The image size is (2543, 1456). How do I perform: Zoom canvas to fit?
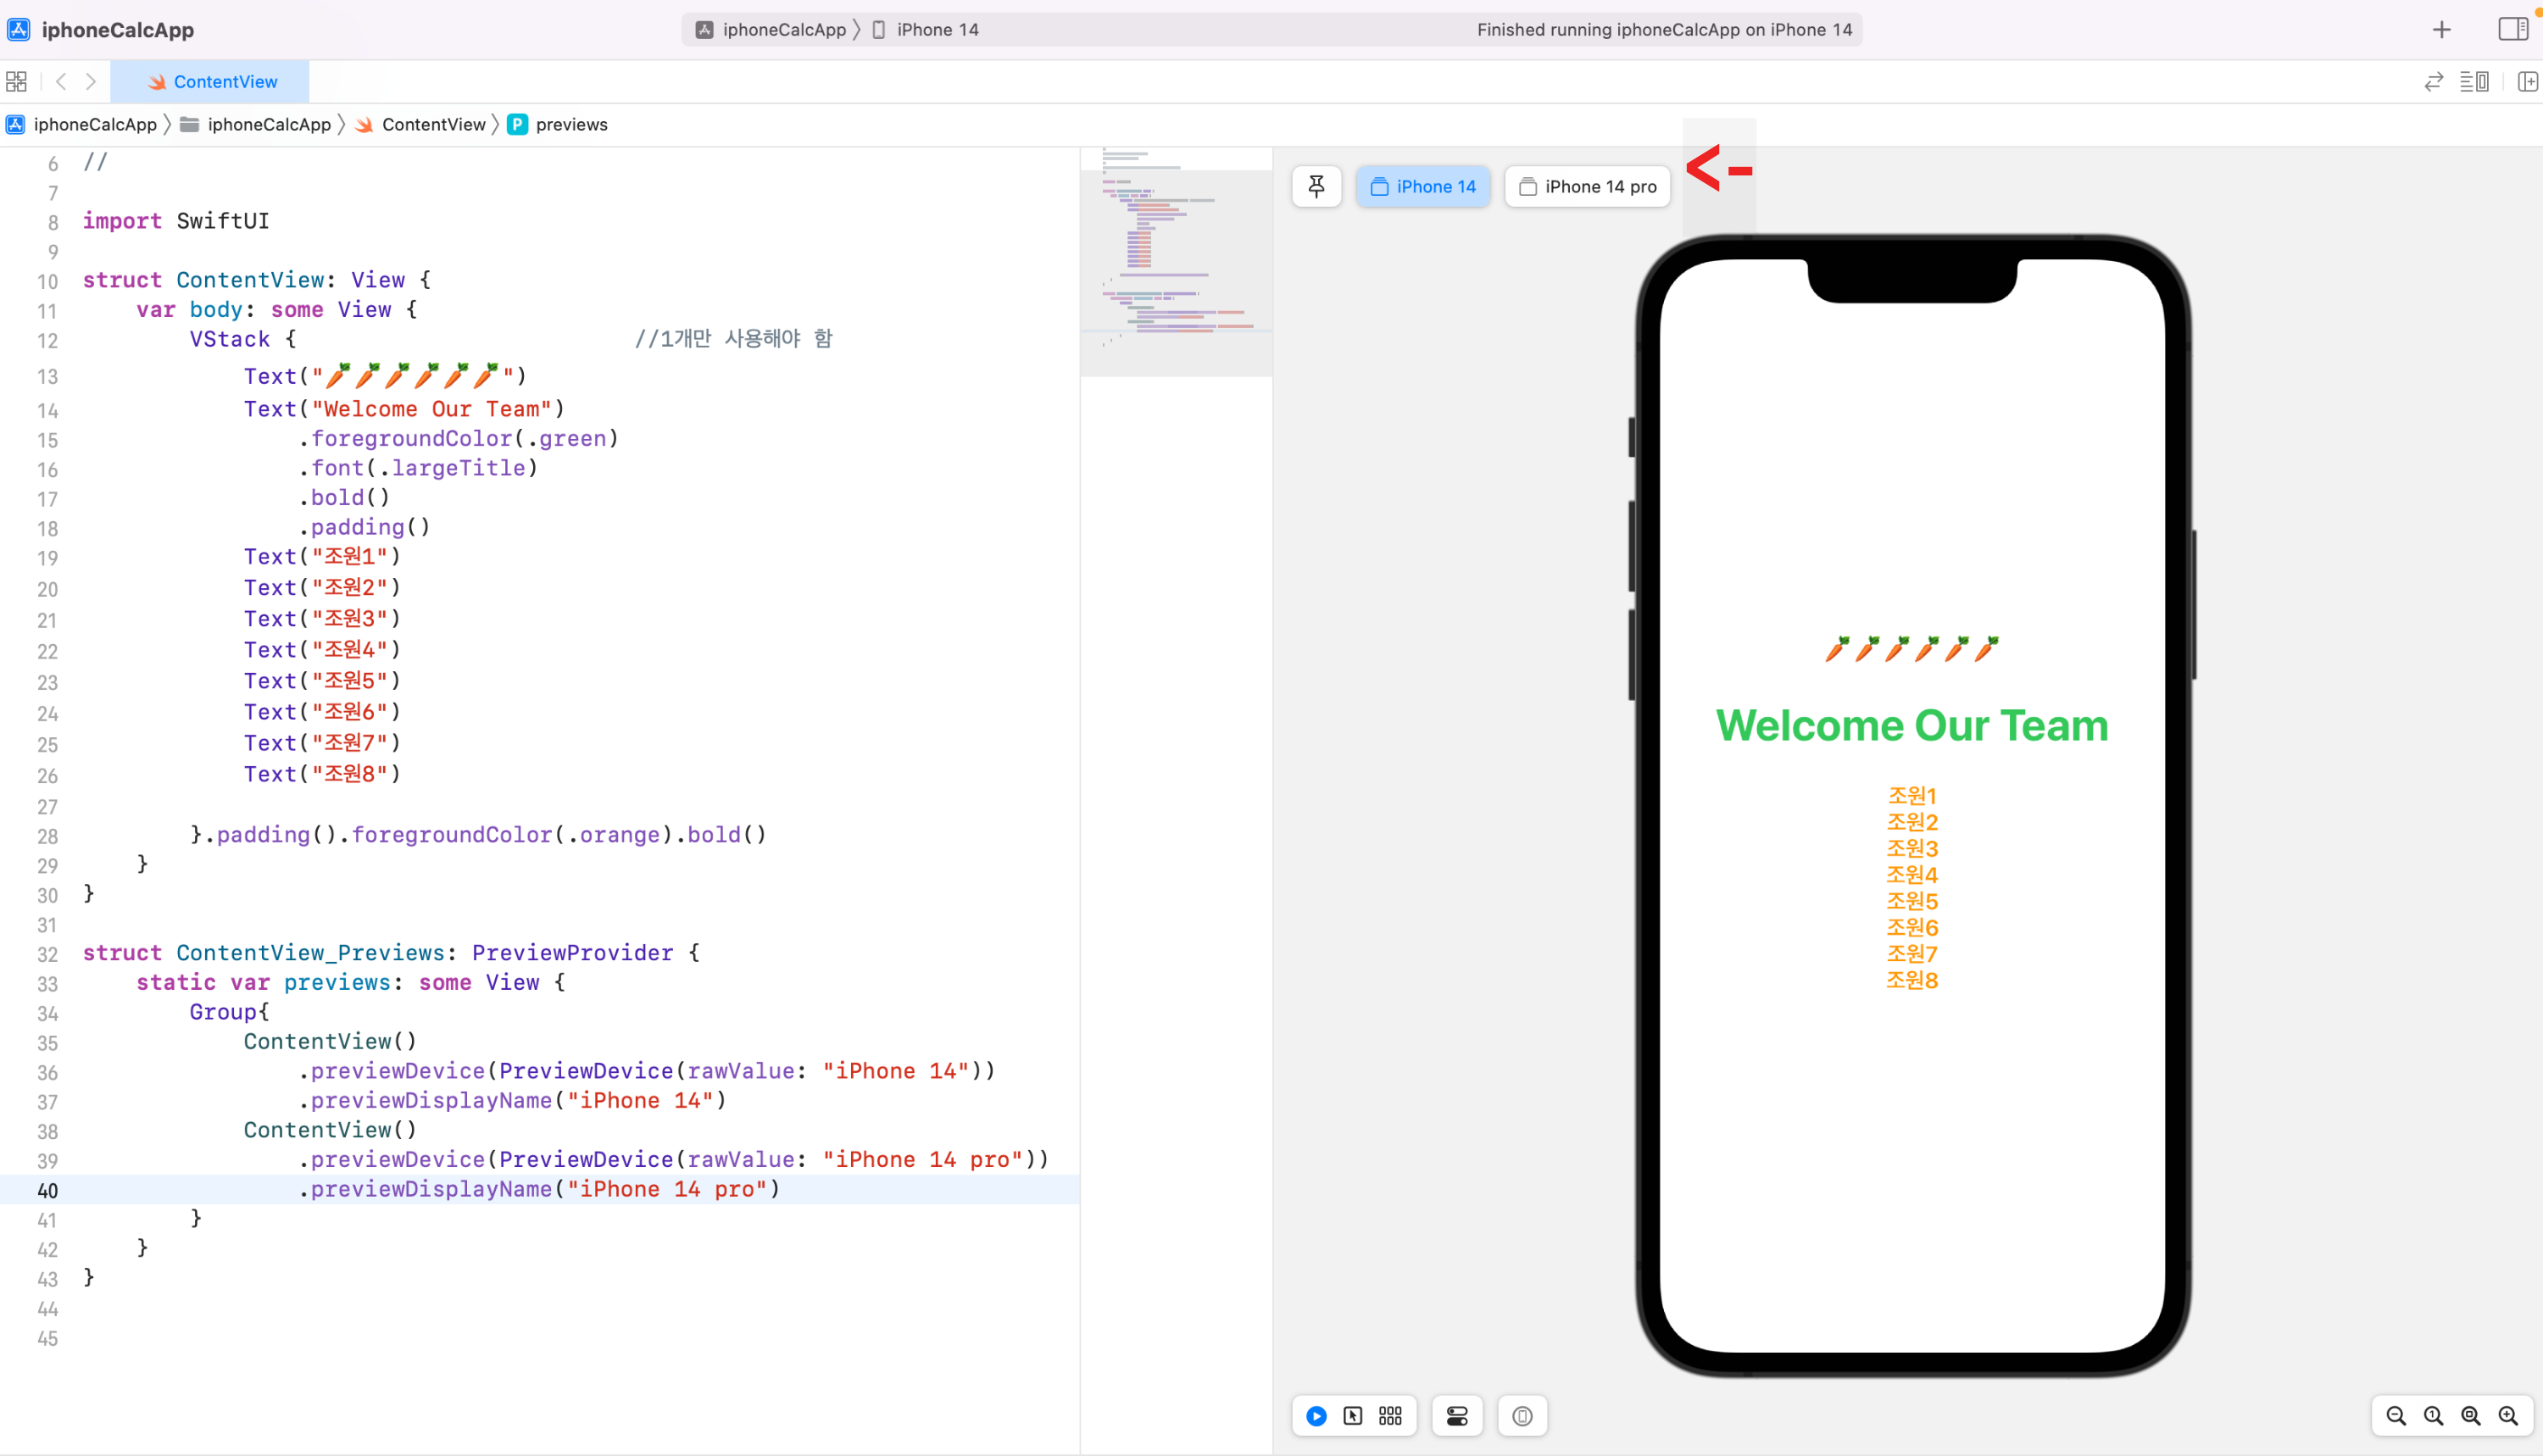(x=2470, y=1416)
